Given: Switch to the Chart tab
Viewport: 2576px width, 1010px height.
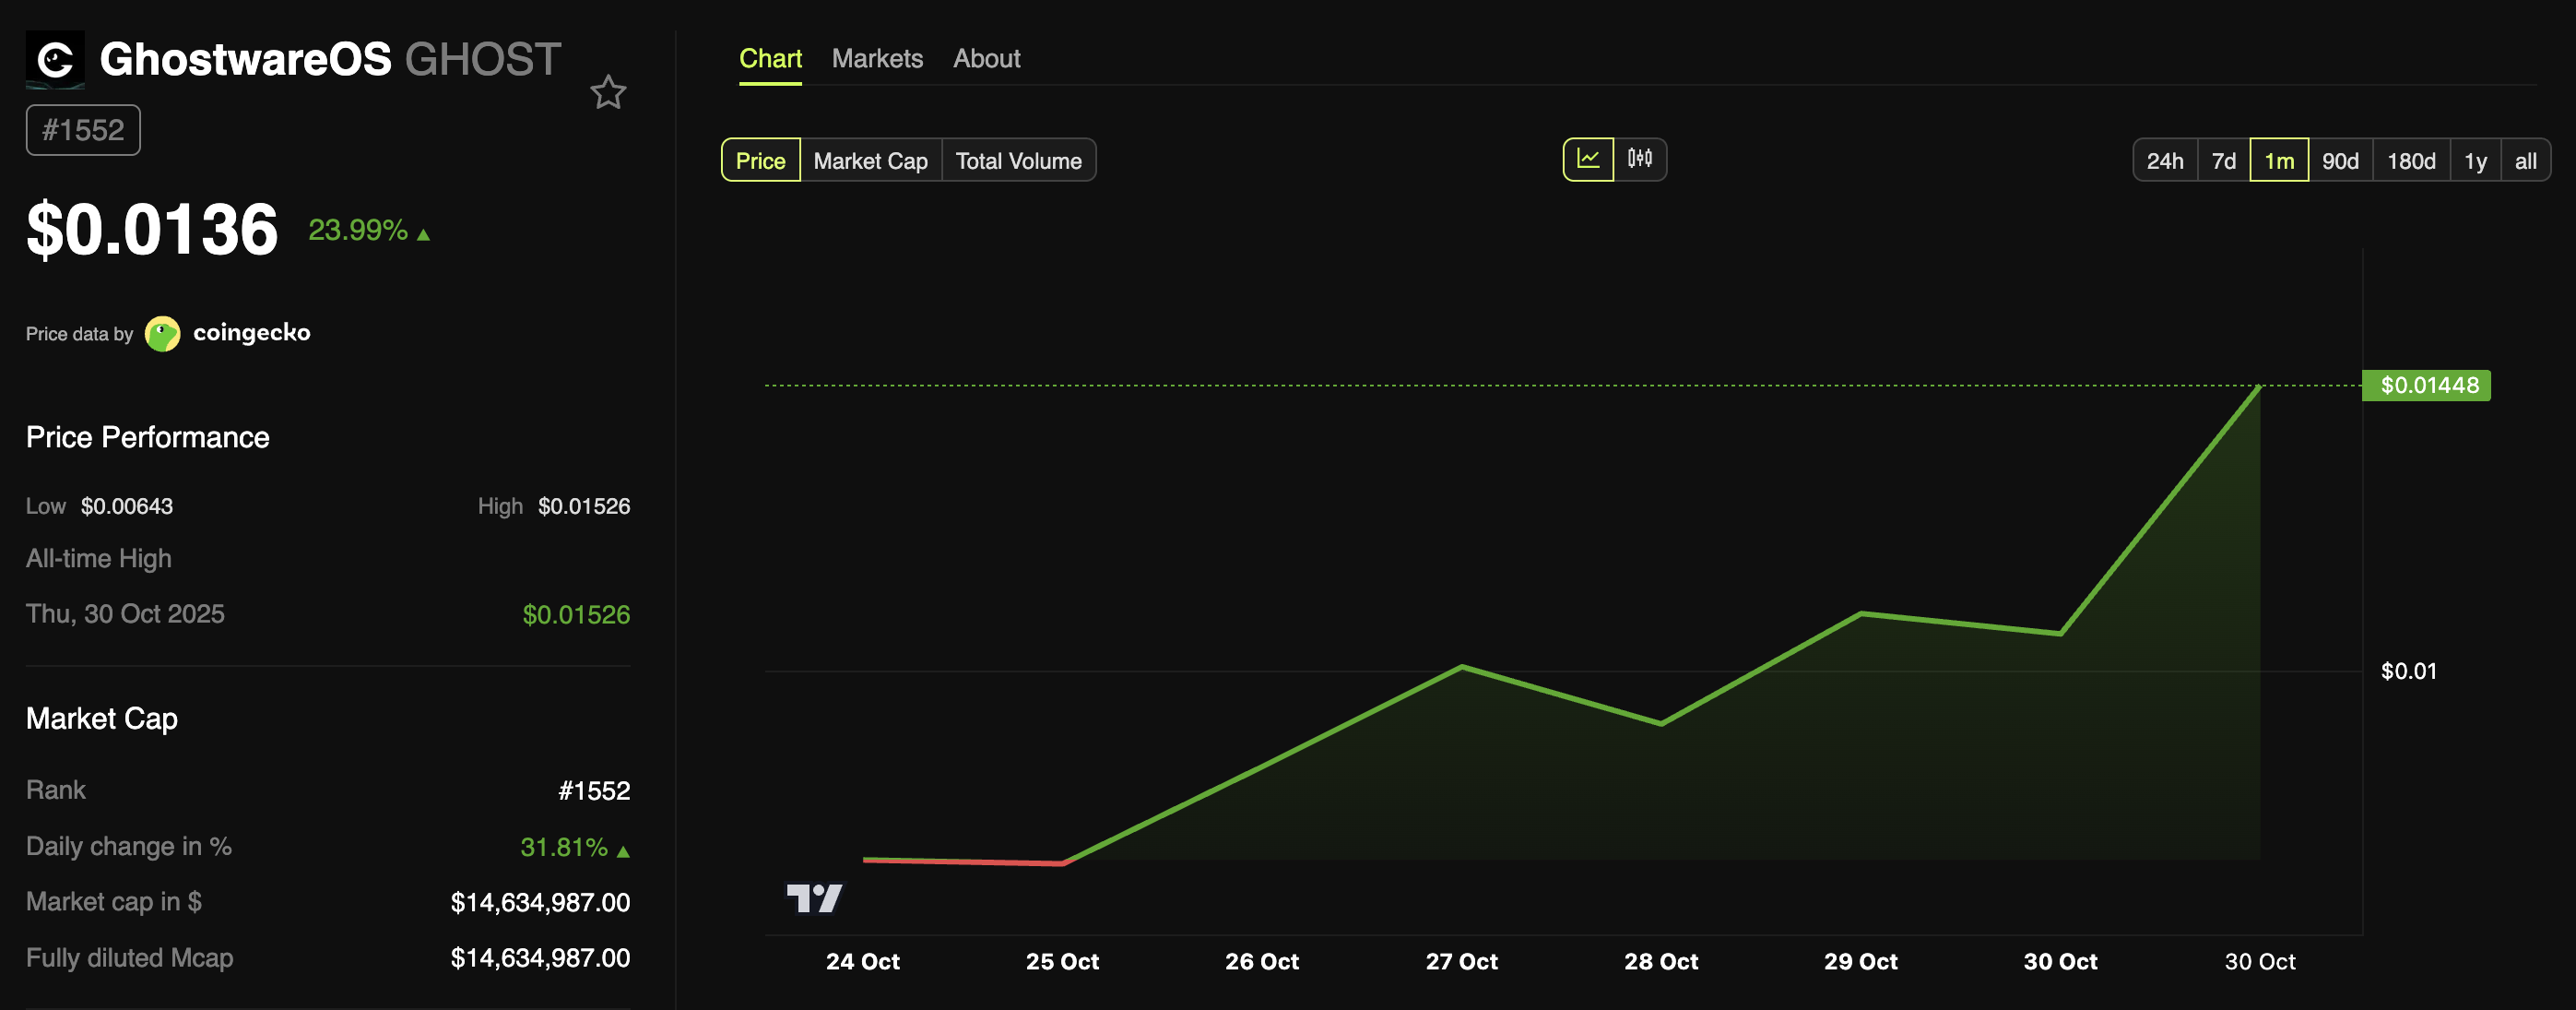Looking at the screenshot, I should (770, 59).
